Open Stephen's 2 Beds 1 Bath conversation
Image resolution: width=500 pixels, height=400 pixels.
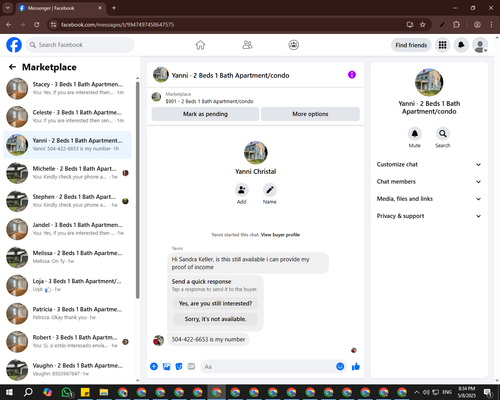[x=67, y=201]
